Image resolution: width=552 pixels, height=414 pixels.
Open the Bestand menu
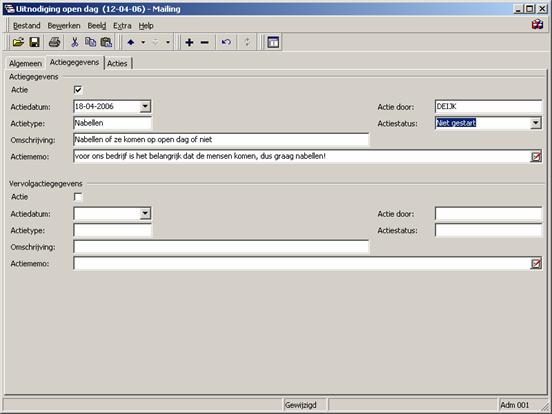click(x=27, y=26)
